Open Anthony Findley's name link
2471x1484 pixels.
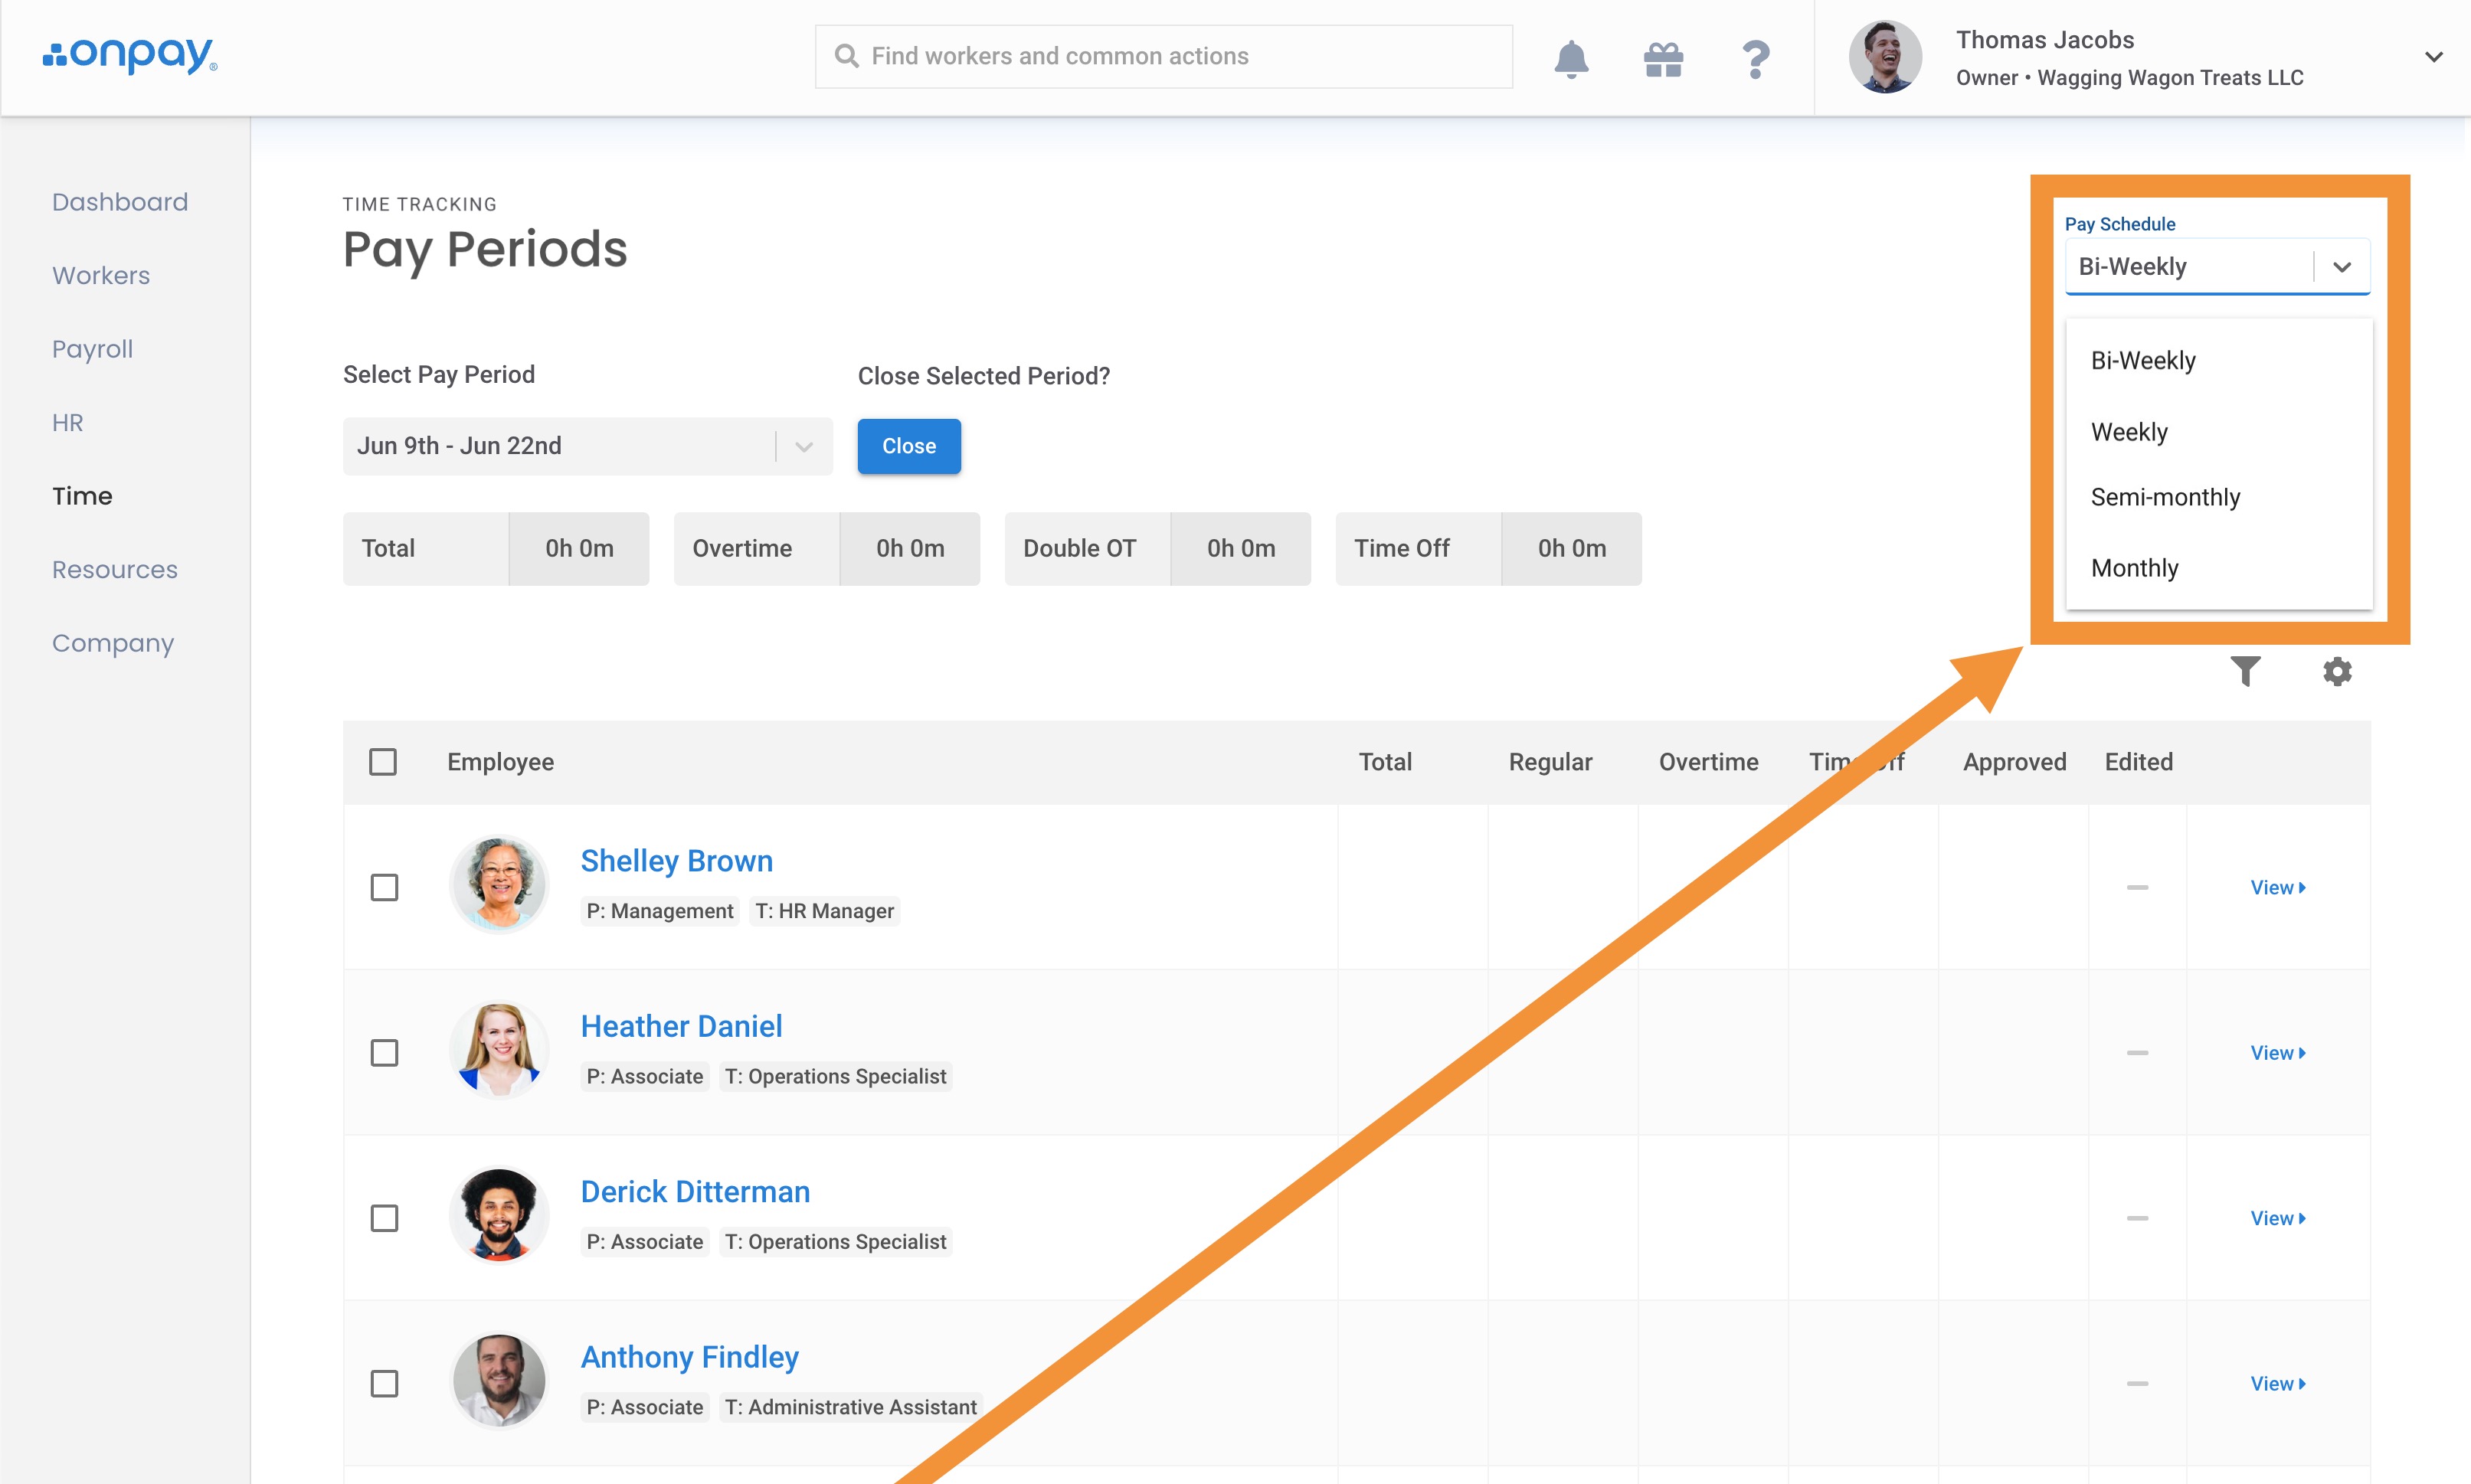(x=690, y=1357)
